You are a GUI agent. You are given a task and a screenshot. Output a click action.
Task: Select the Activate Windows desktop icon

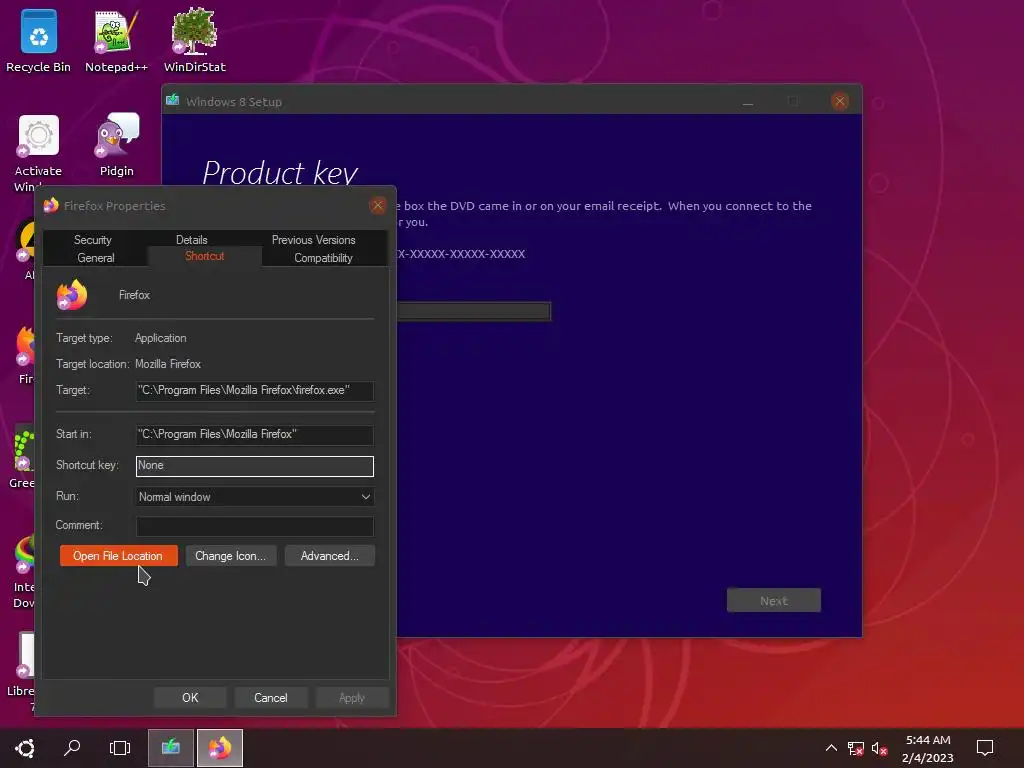click(x=39, y=153)
